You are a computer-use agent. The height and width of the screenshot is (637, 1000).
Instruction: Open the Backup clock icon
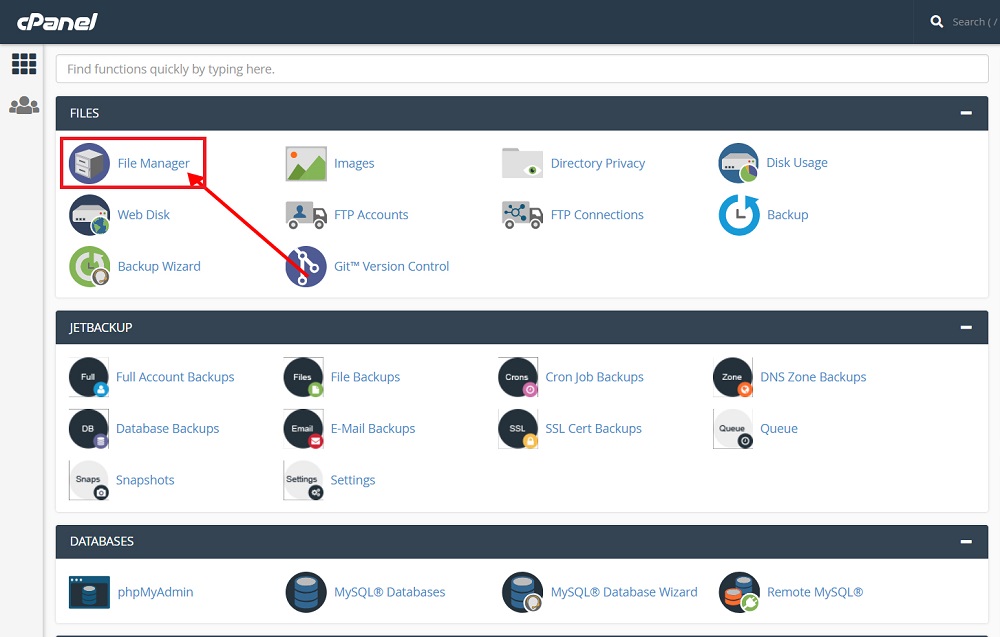tap(738, 215)
